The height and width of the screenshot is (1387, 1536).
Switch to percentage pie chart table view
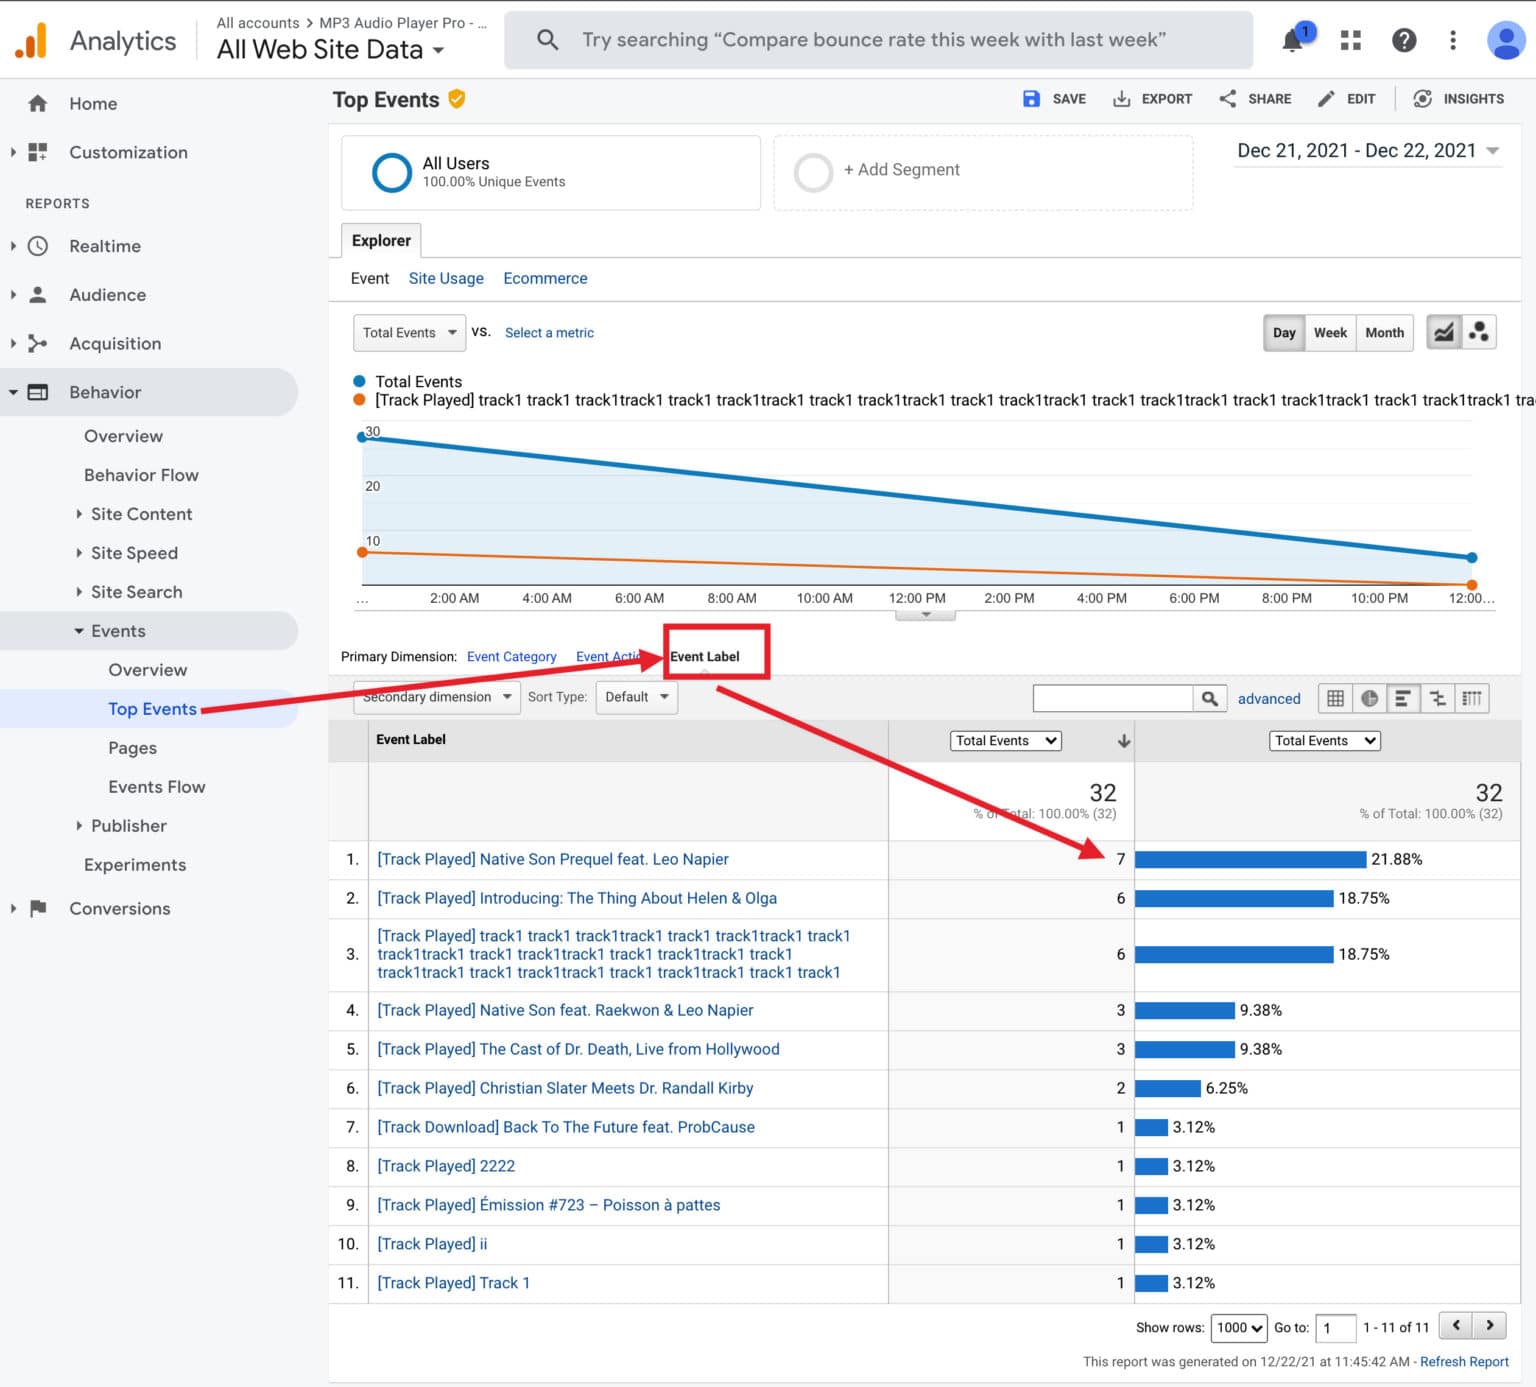click(1369, 698)
